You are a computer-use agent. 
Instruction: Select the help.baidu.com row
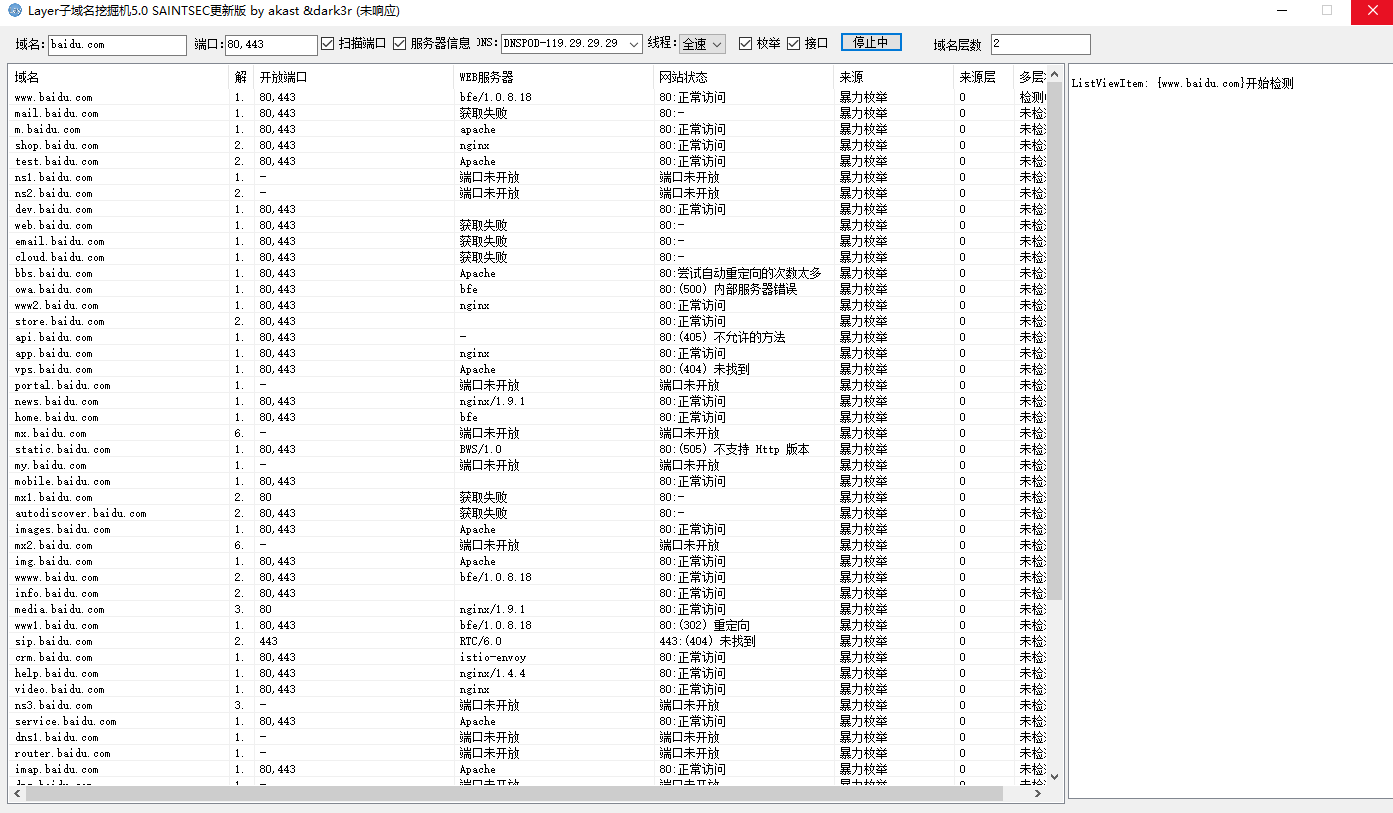[528, 673]
